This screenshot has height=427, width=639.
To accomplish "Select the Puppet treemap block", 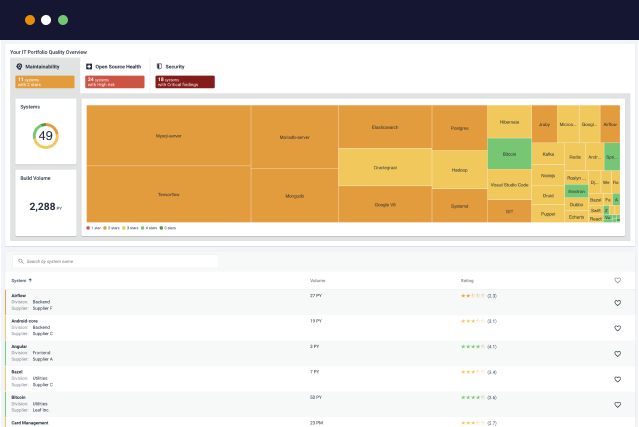I will (x=548, y=214).
